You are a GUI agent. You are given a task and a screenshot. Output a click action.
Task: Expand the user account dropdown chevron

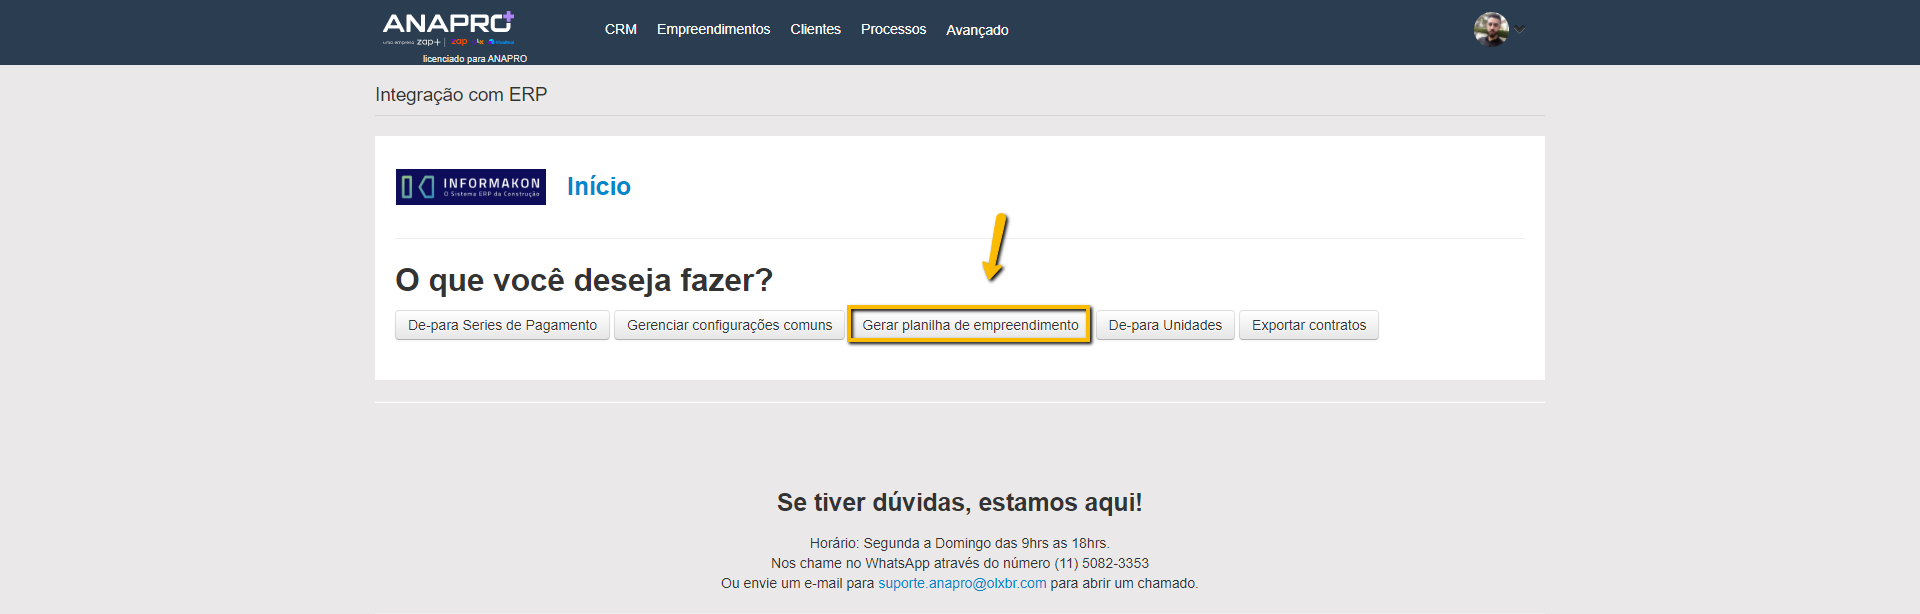pyautogui.click(x=1520, y=29)
